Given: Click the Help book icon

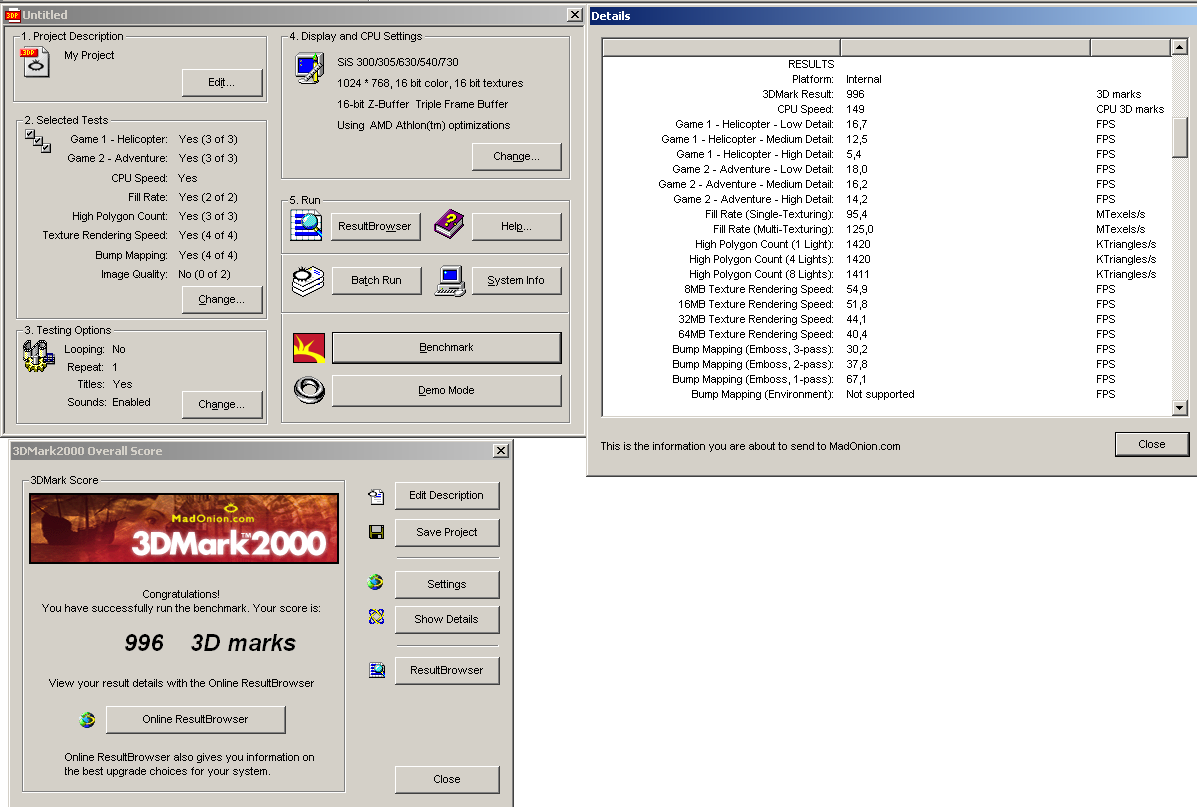Looking at the screenshot, I should coord(449,226).
